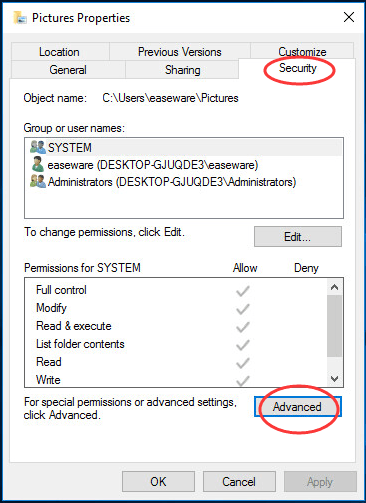The image size is (366, 503).
Task: Click the permissions list scroll down arrow
Action: click(334, 378)
